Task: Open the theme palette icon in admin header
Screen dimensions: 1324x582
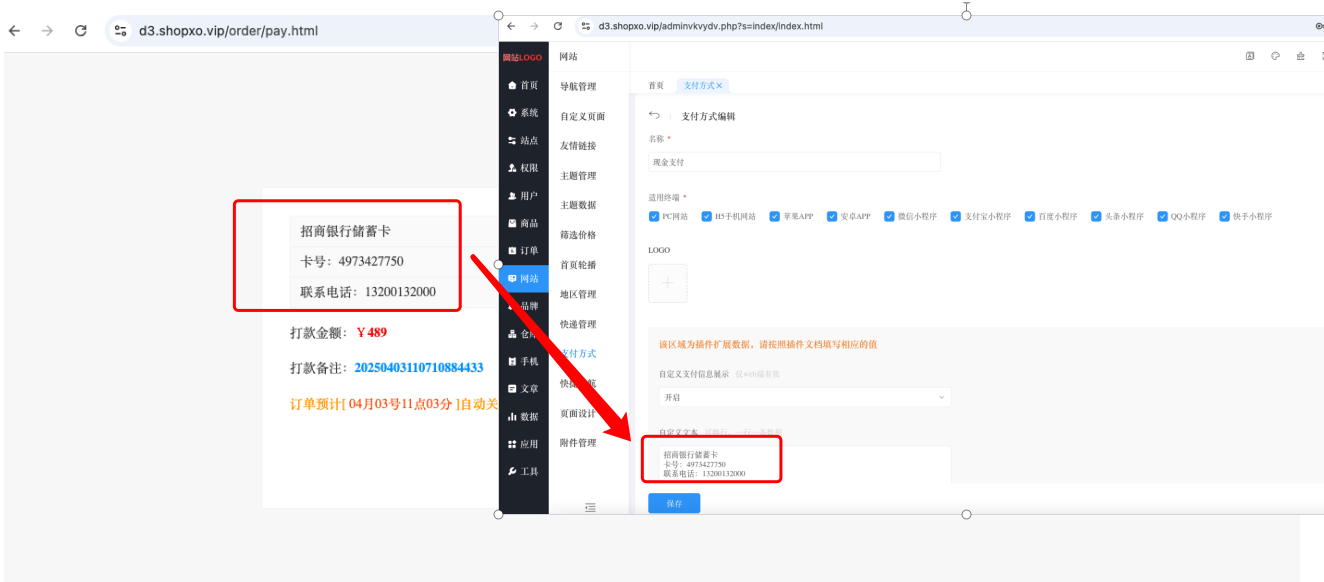Action: pos(1275,56)
